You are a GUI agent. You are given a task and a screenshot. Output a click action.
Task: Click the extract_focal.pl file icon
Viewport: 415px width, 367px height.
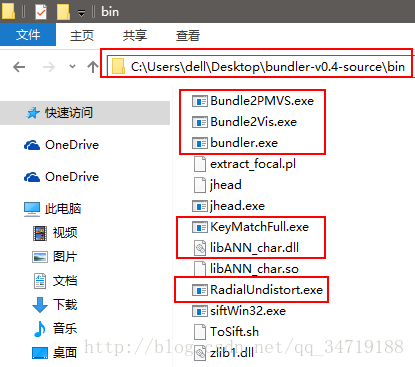click(x=200, y=164)
